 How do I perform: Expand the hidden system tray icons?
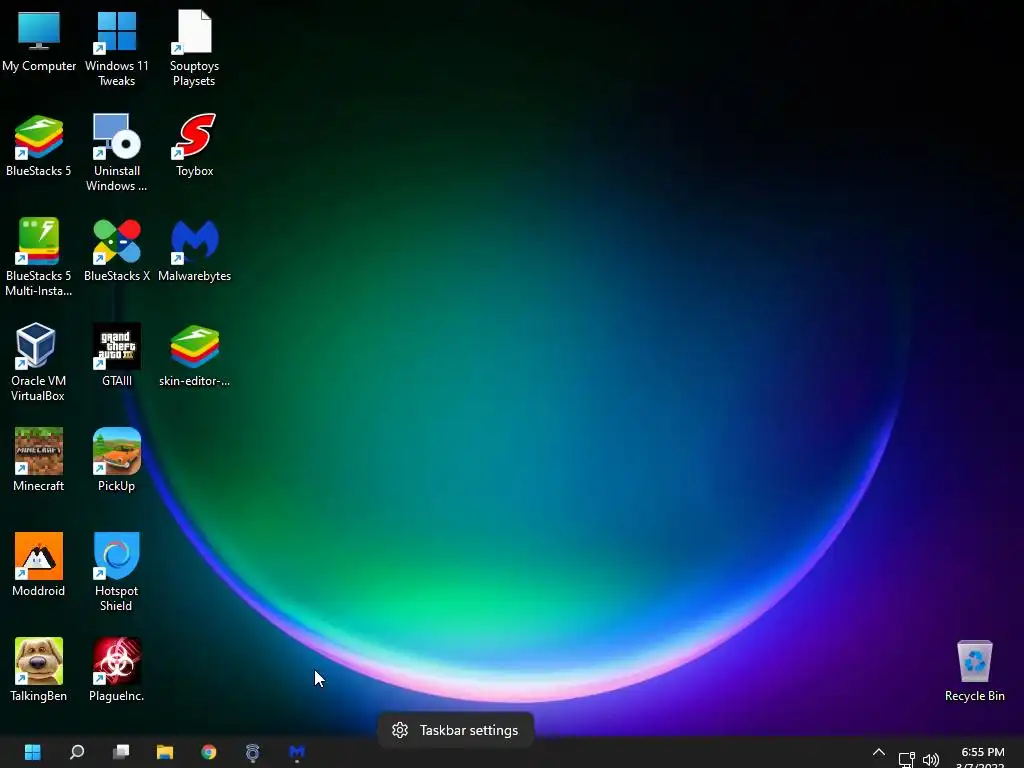[879, 753]
